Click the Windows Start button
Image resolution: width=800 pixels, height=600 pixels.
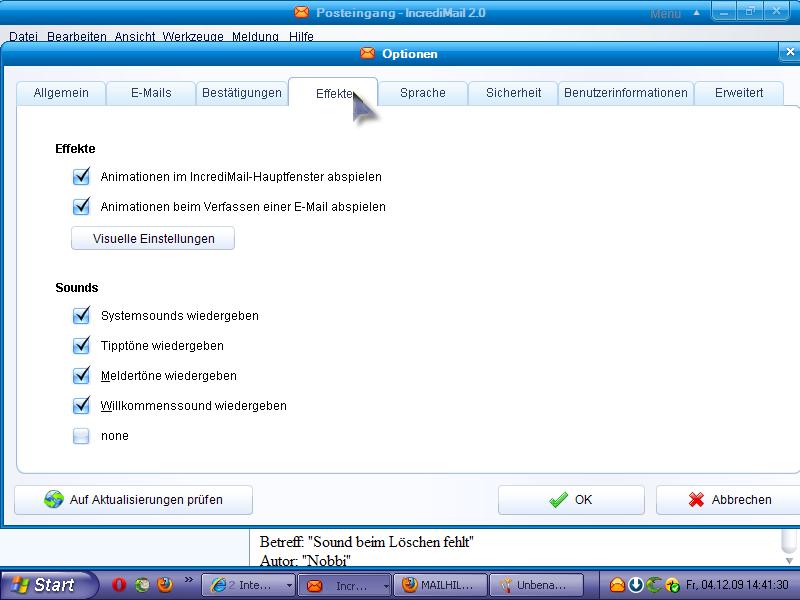pyautogui.click(x=48, y=585)
